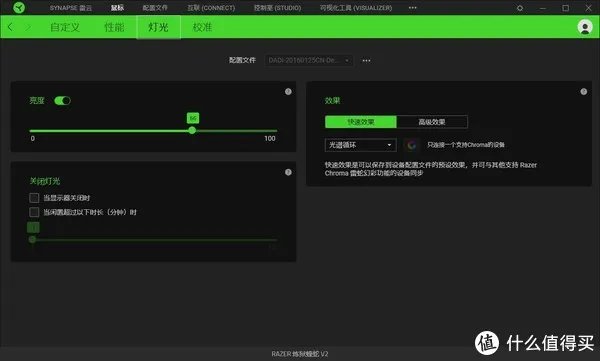Click the brightness value label above slider

click(193, 118)
